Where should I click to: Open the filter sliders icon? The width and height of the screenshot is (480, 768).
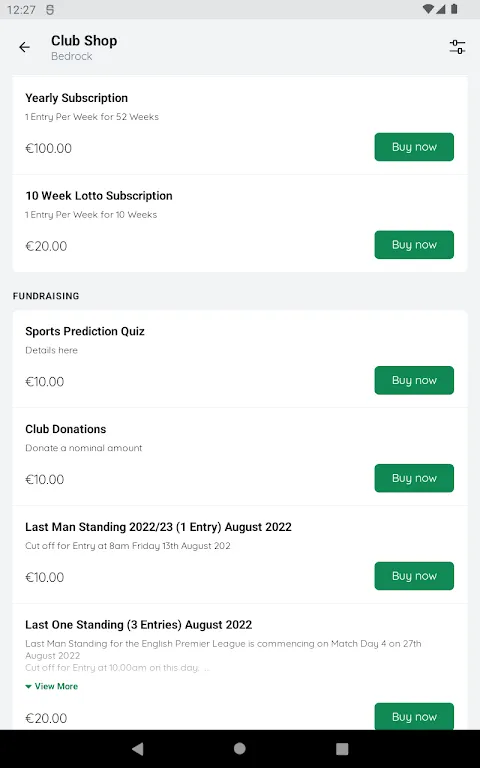tap(457, 47)
